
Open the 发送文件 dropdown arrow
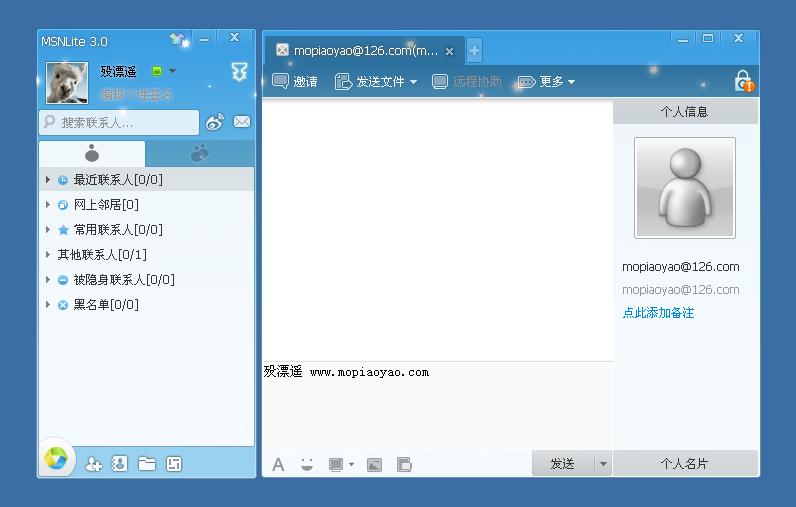click(413, 82)
